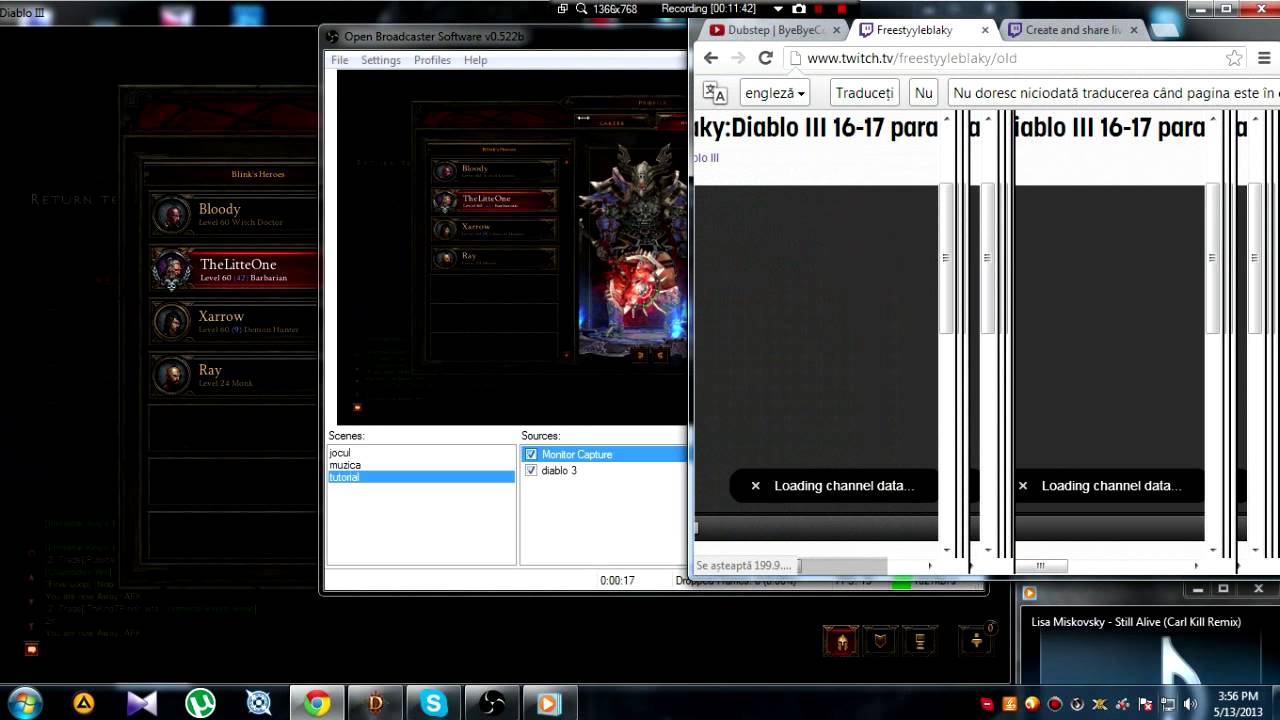Screen dimensions: 1280x720
Task: Select hero 'Xarrow' Demon Hunter in Diablo III
Action: [233, 322]
